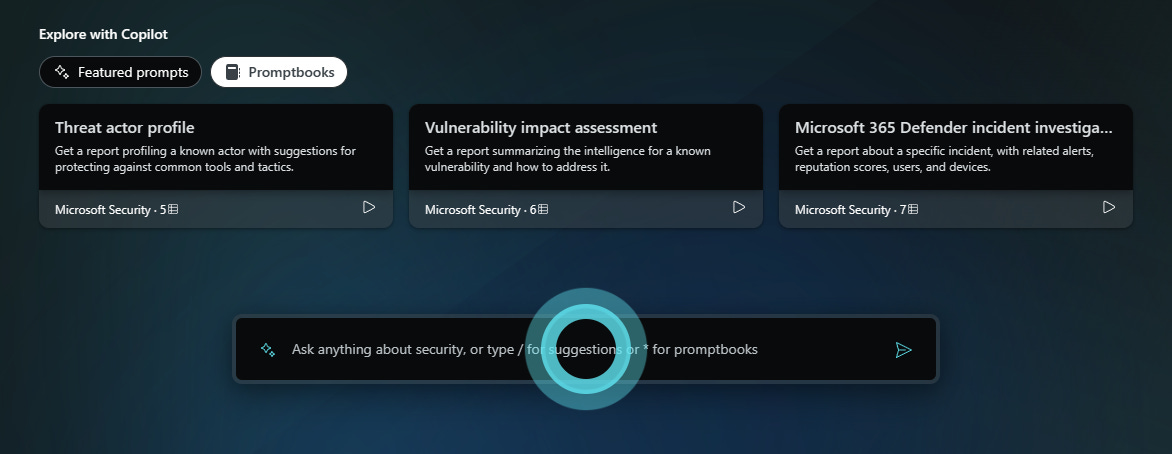Run the Vulnerability impact assessment promptbook
Screen dimensions: 1172x454
738,207
